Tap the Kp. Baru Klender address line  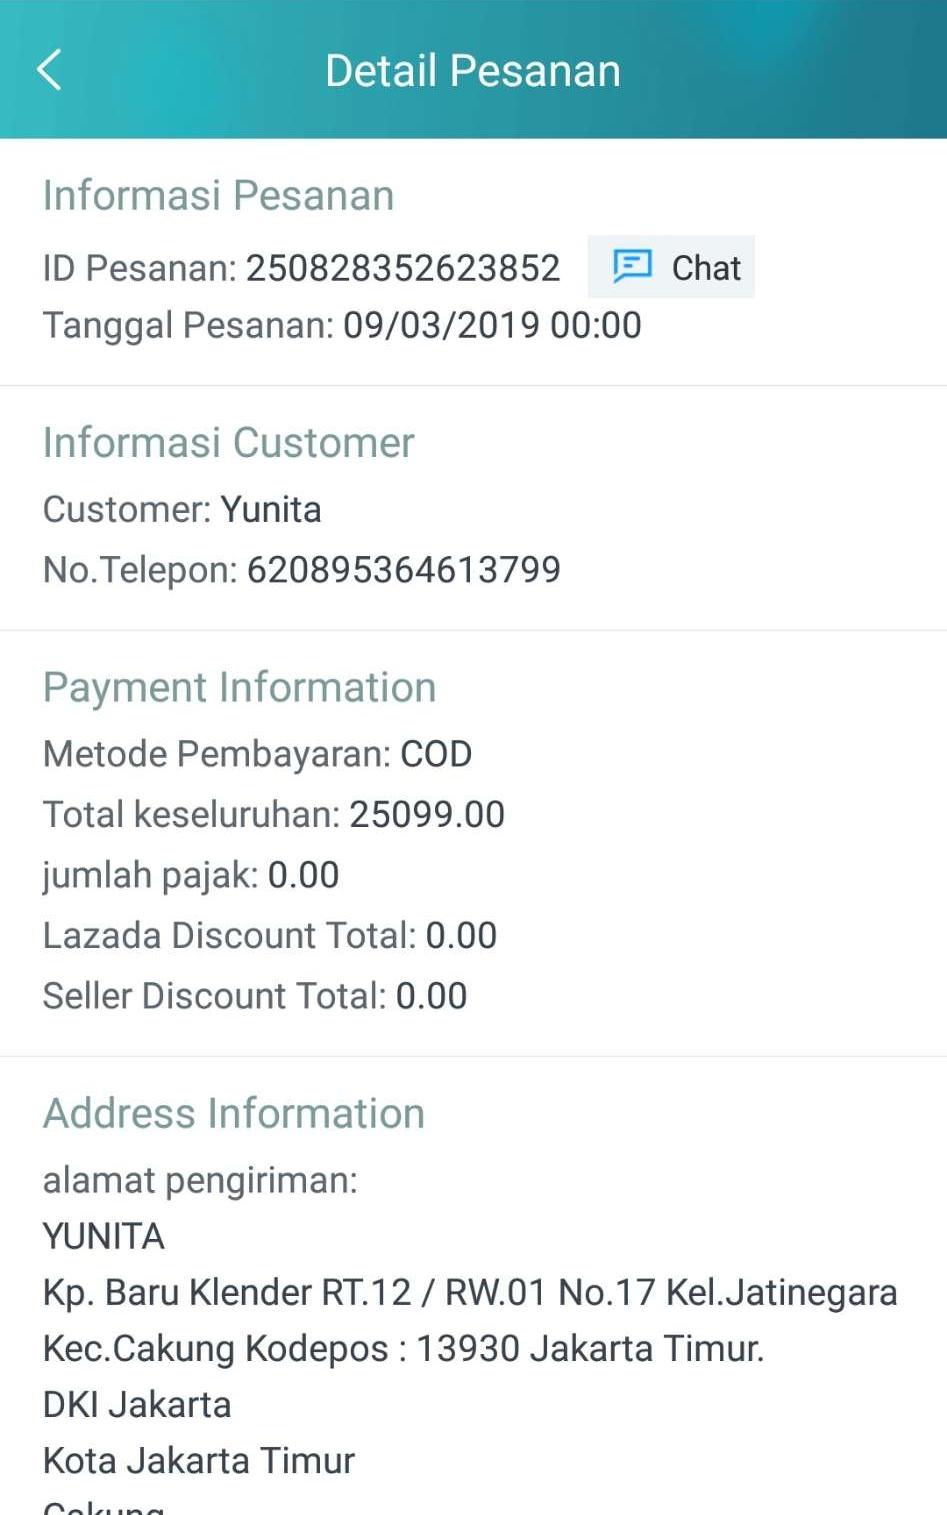click(469, 1292)
